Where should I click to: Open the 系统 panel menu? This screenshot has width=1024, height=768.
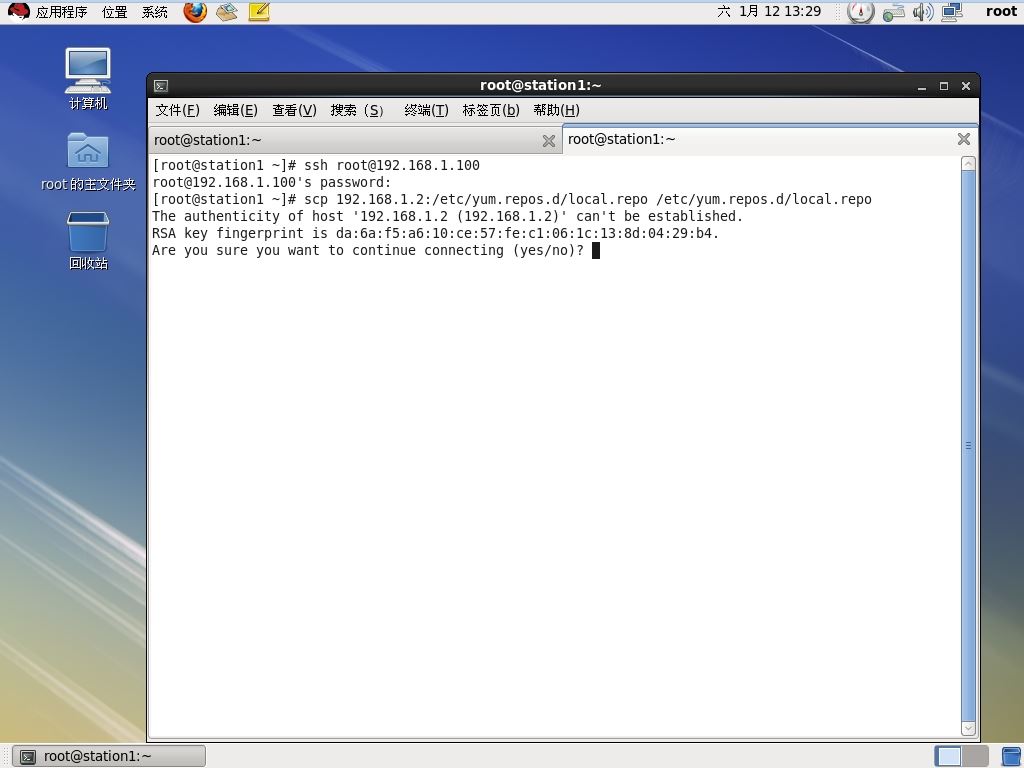[155, 12]
